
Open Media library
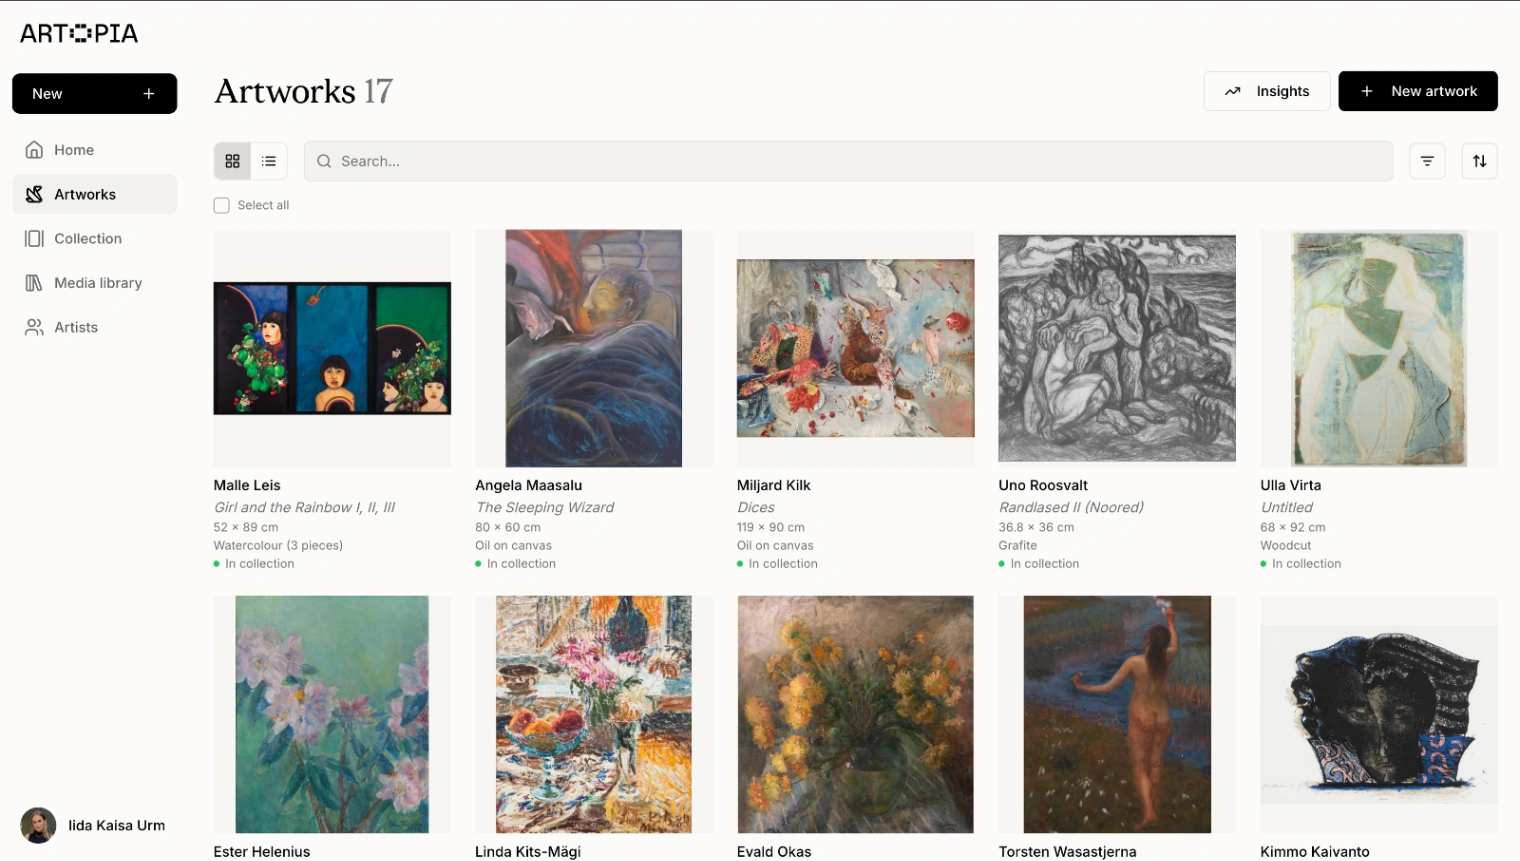point(95,283)
